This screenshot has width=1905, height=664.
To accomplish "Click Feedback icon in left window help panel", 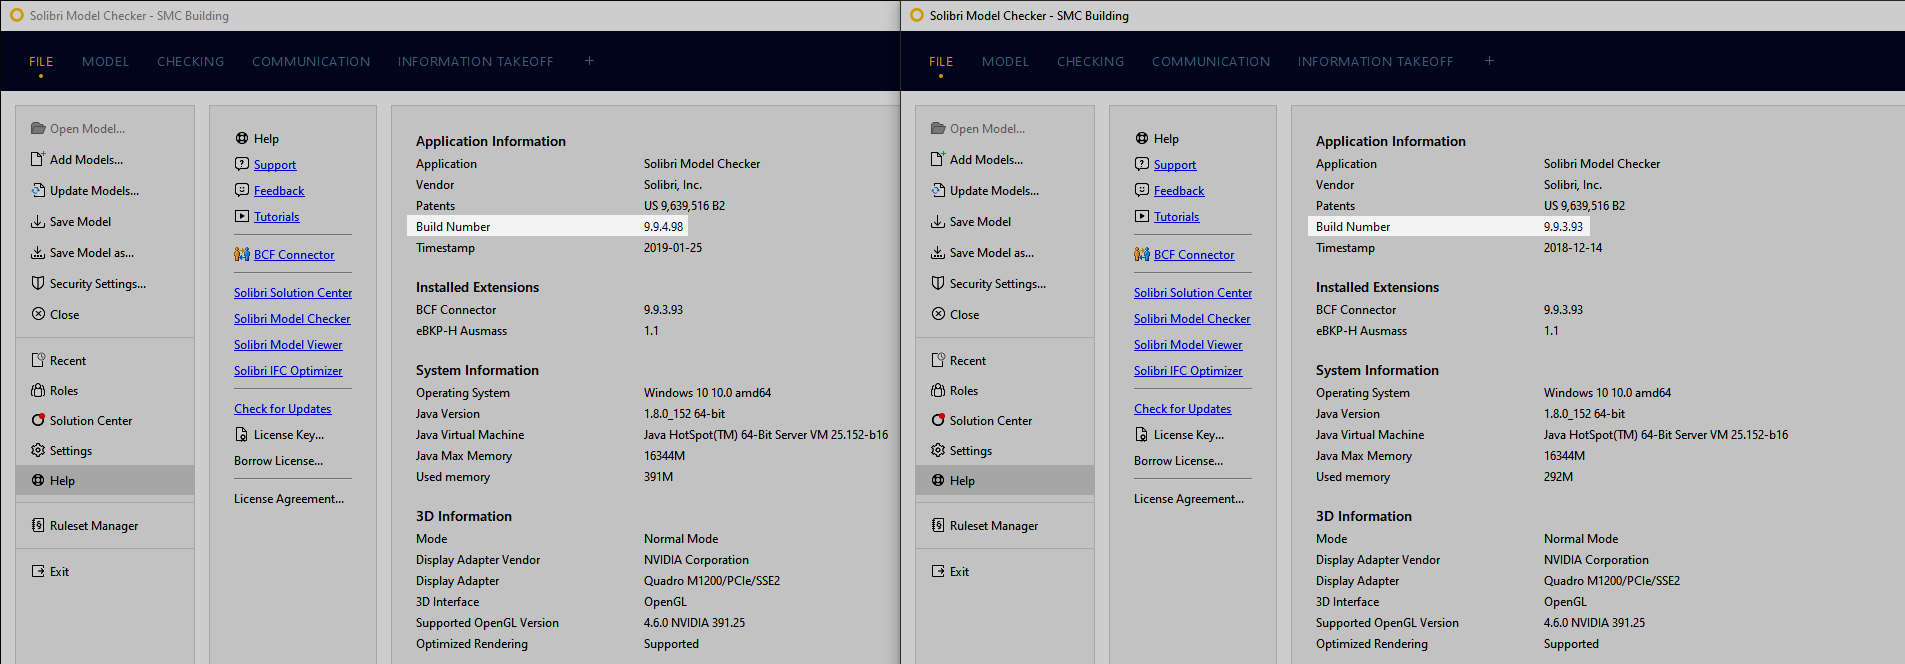I will point(242,190).
